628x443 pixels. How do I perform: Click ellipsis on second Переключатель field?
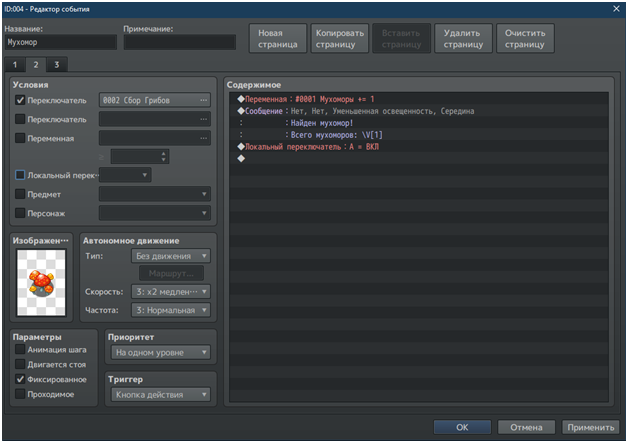(x=203, y=119)
